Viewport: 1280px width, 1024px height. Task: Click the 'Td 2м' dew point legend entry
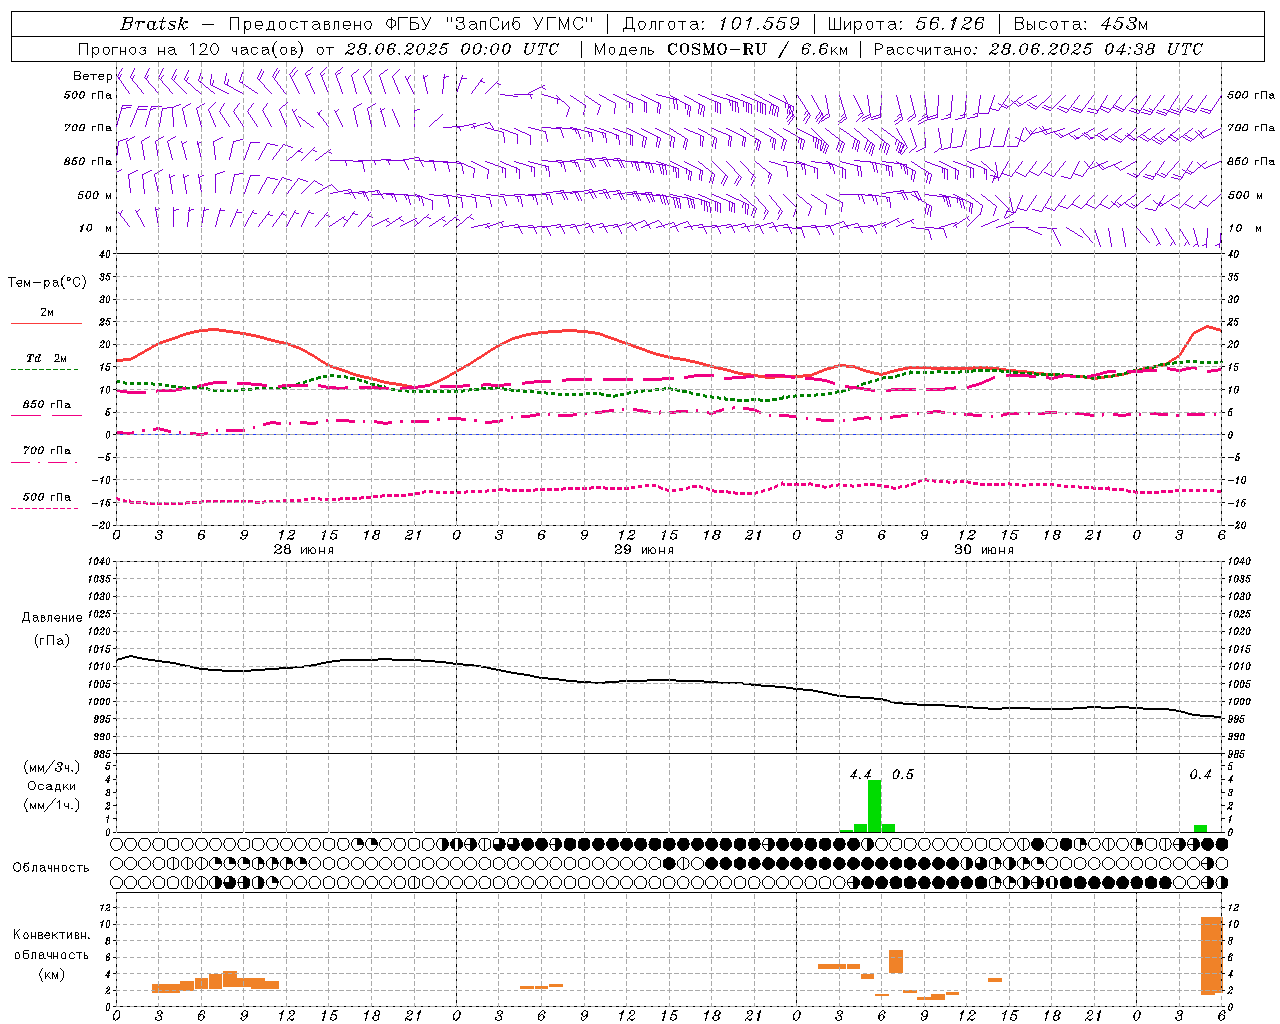47,358
